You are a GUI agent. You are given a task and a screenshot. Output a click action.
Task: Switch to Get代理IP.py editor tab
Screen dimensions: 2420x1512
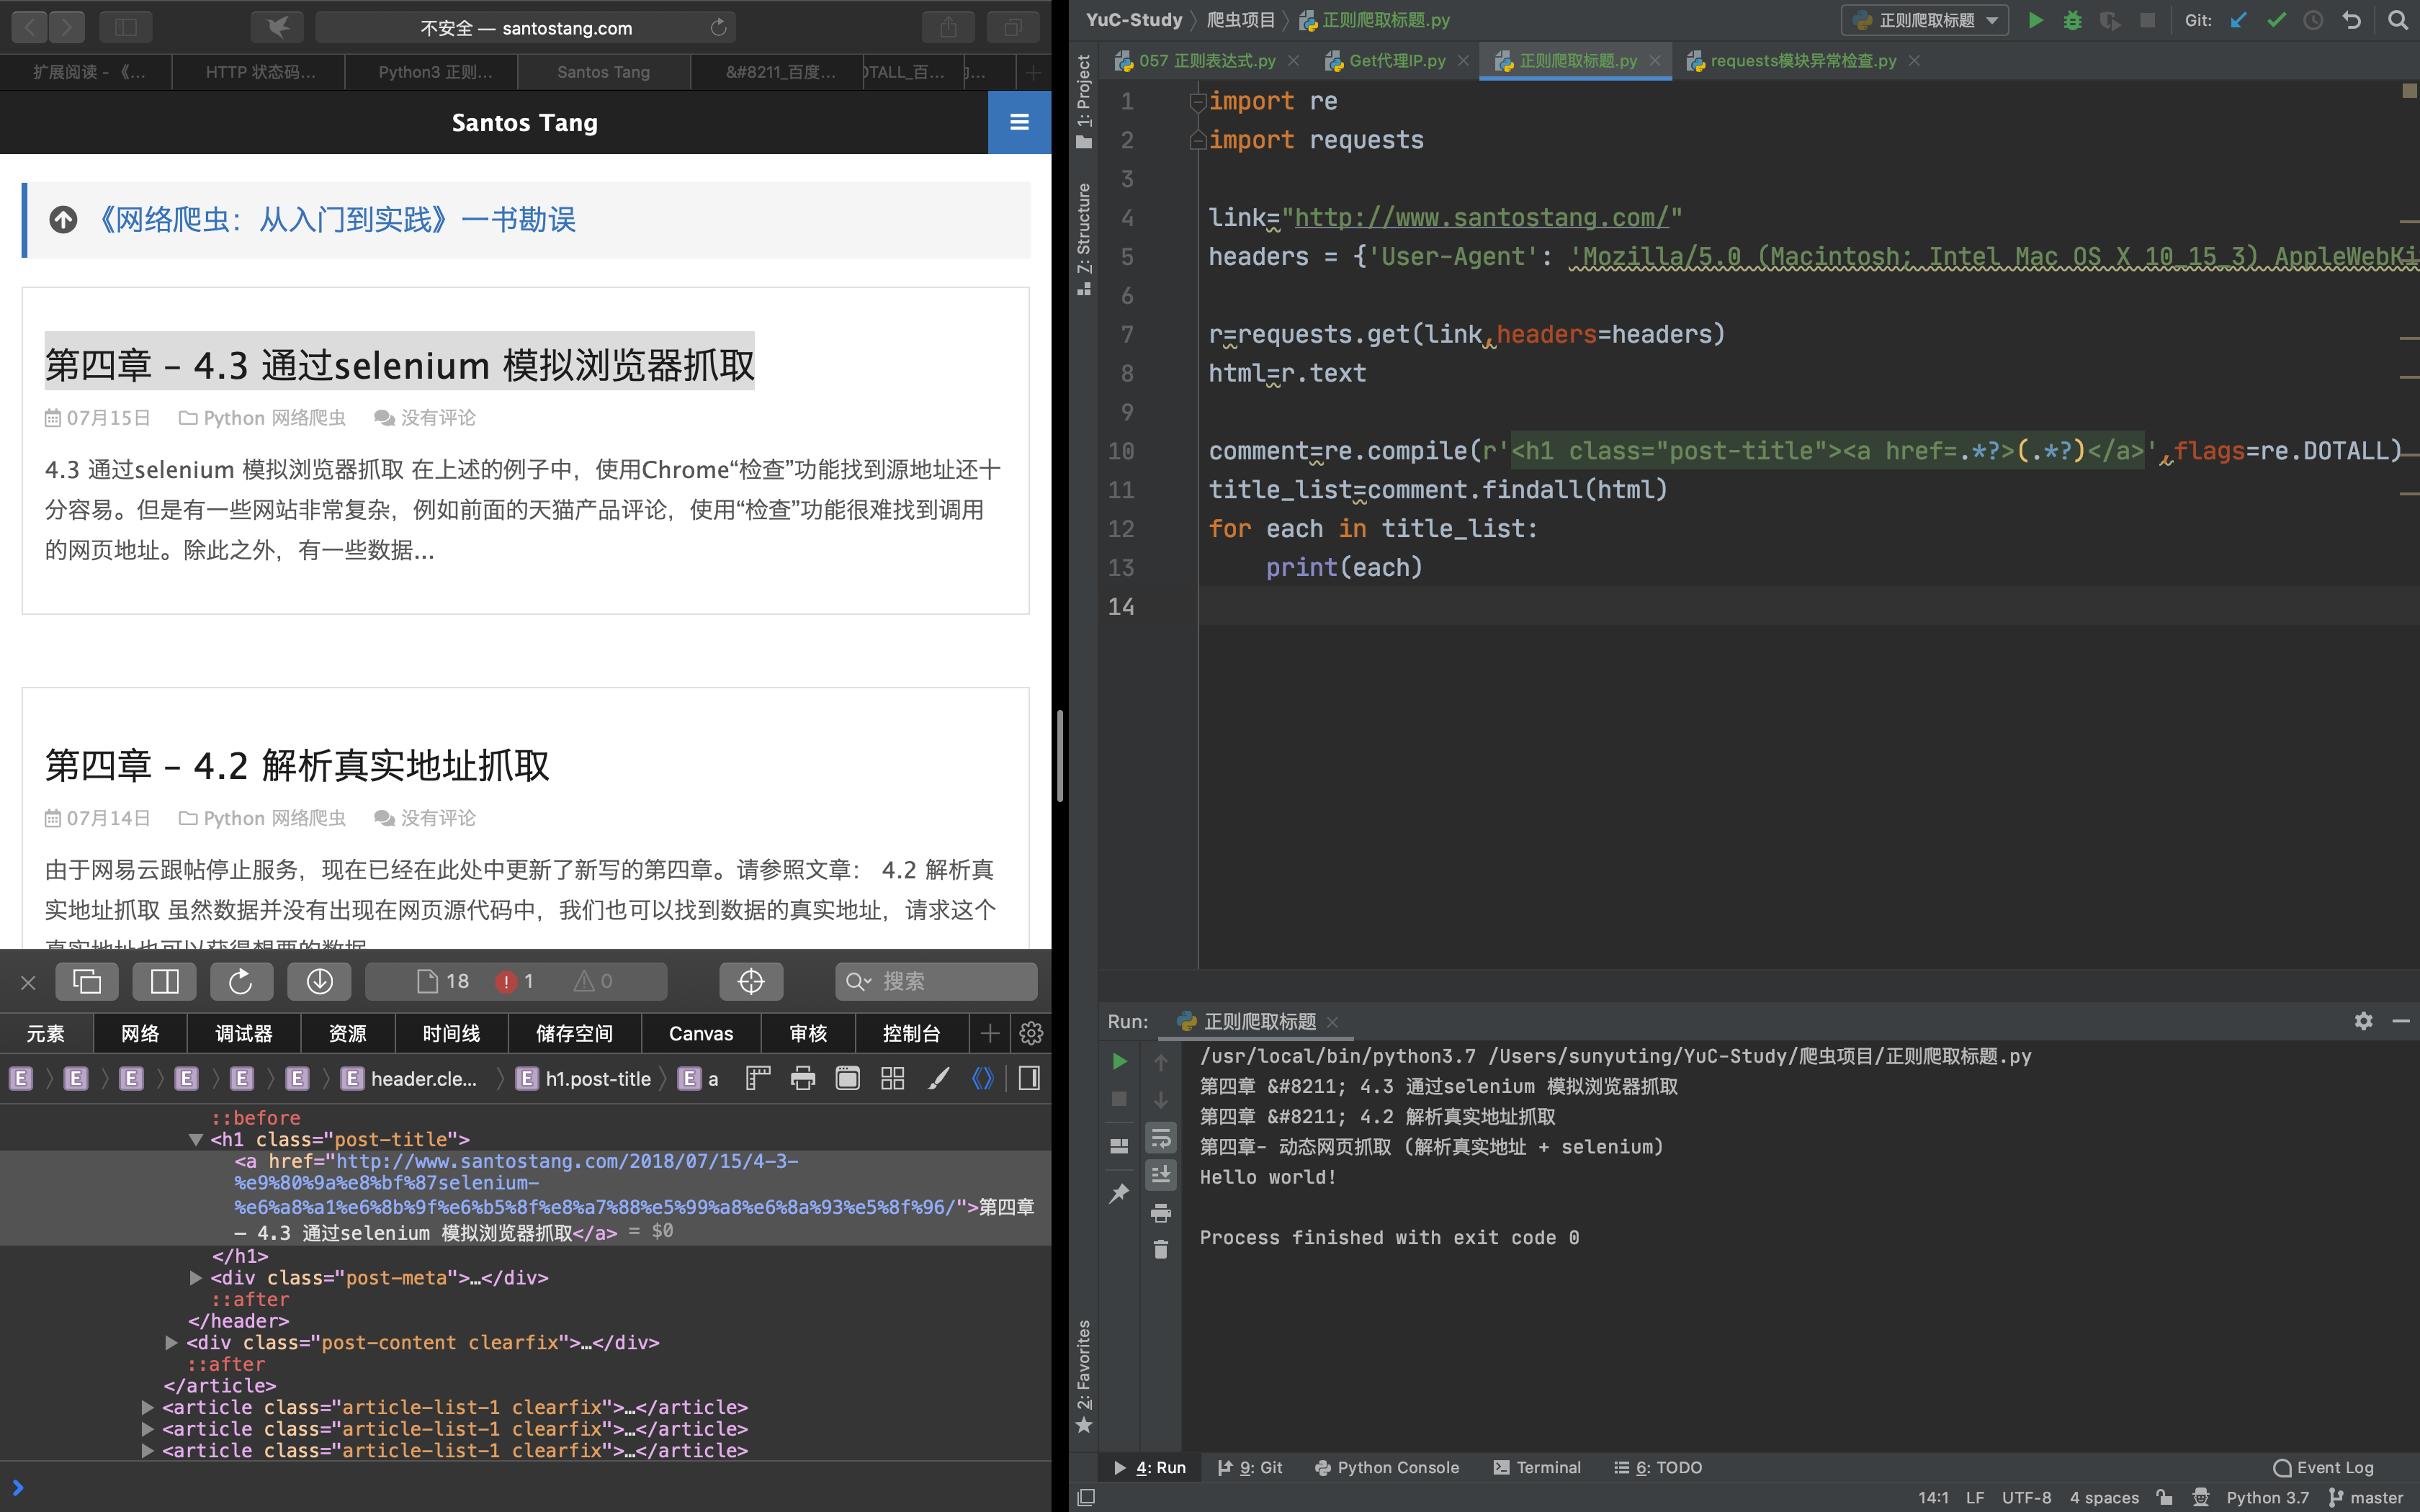[x=1397, y=61]
